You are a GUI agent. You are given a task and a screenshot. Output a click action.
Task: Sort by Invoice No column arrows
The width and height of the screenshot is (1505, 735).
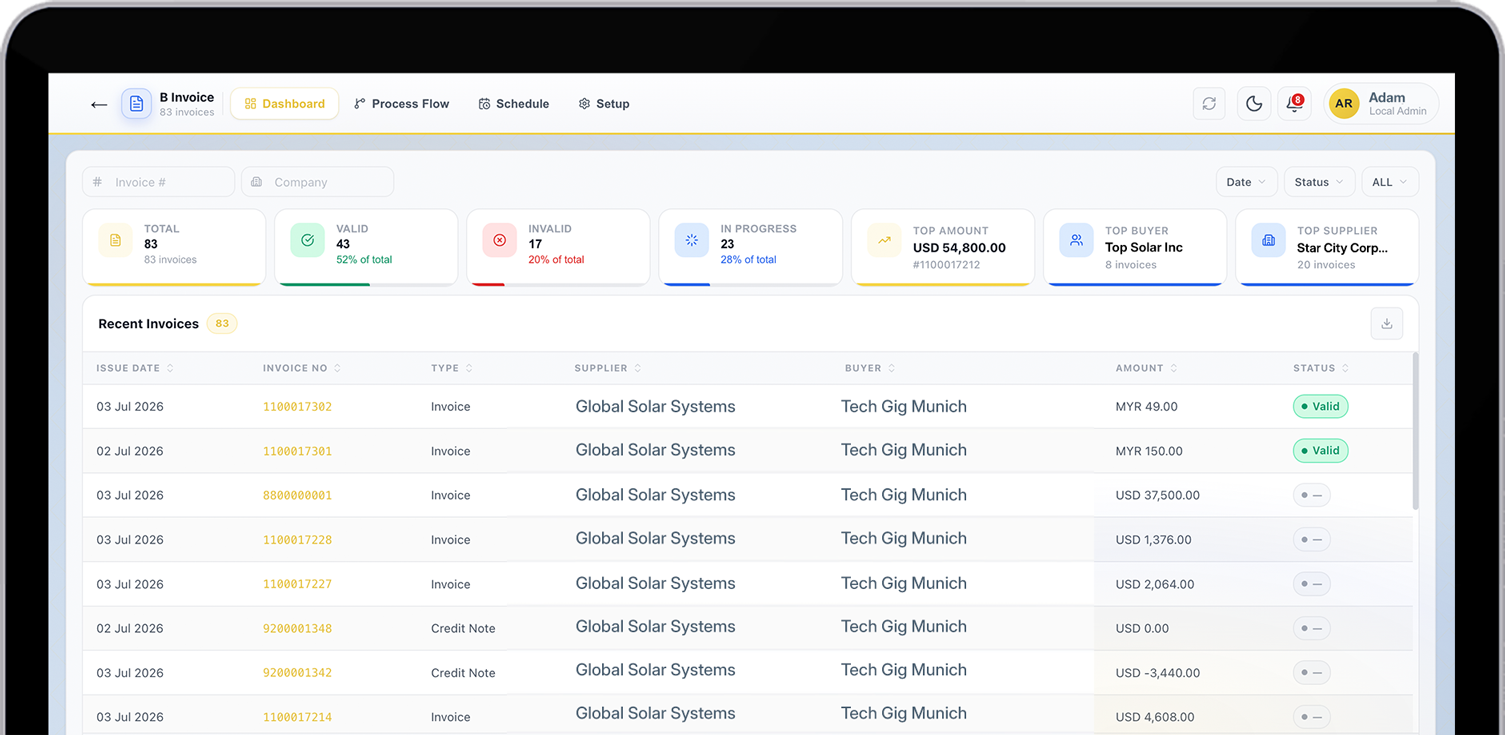(337, 369)
